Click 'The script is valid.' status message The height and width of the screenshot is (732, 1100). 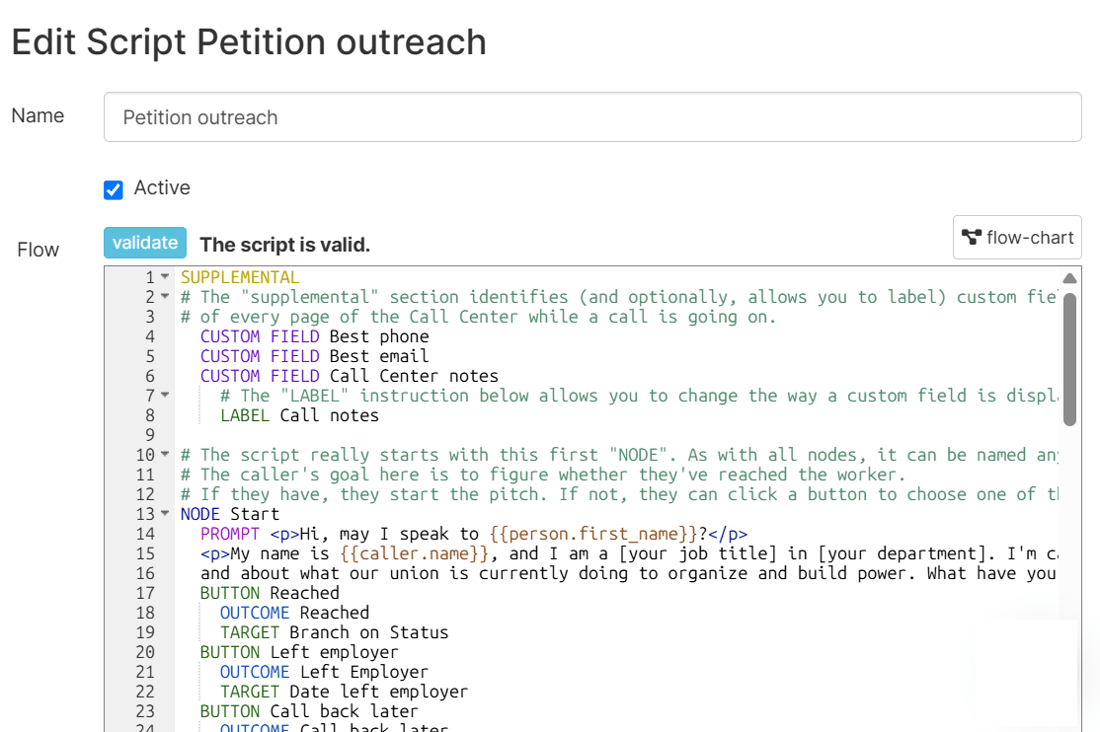click(x=285, y=244)
